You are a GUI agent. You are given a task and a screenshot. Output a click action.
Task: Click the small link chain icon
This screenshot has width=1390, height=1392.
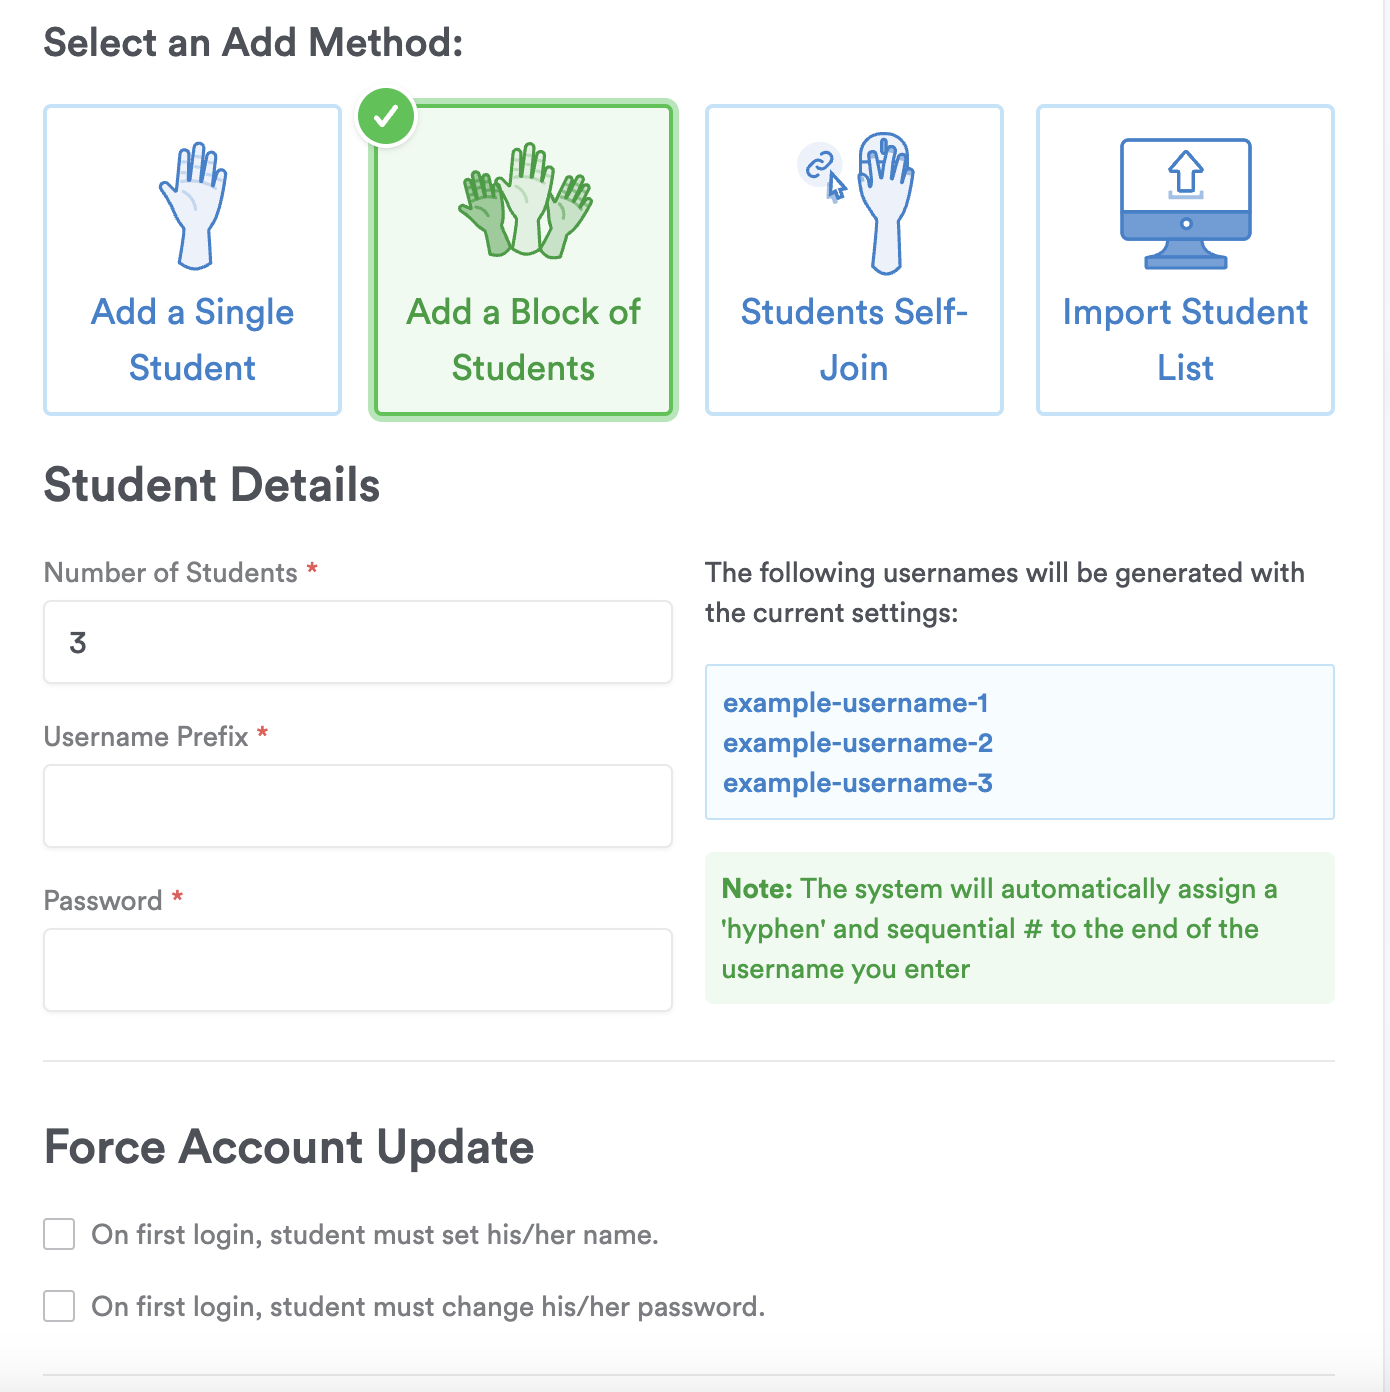pos(819,164)
